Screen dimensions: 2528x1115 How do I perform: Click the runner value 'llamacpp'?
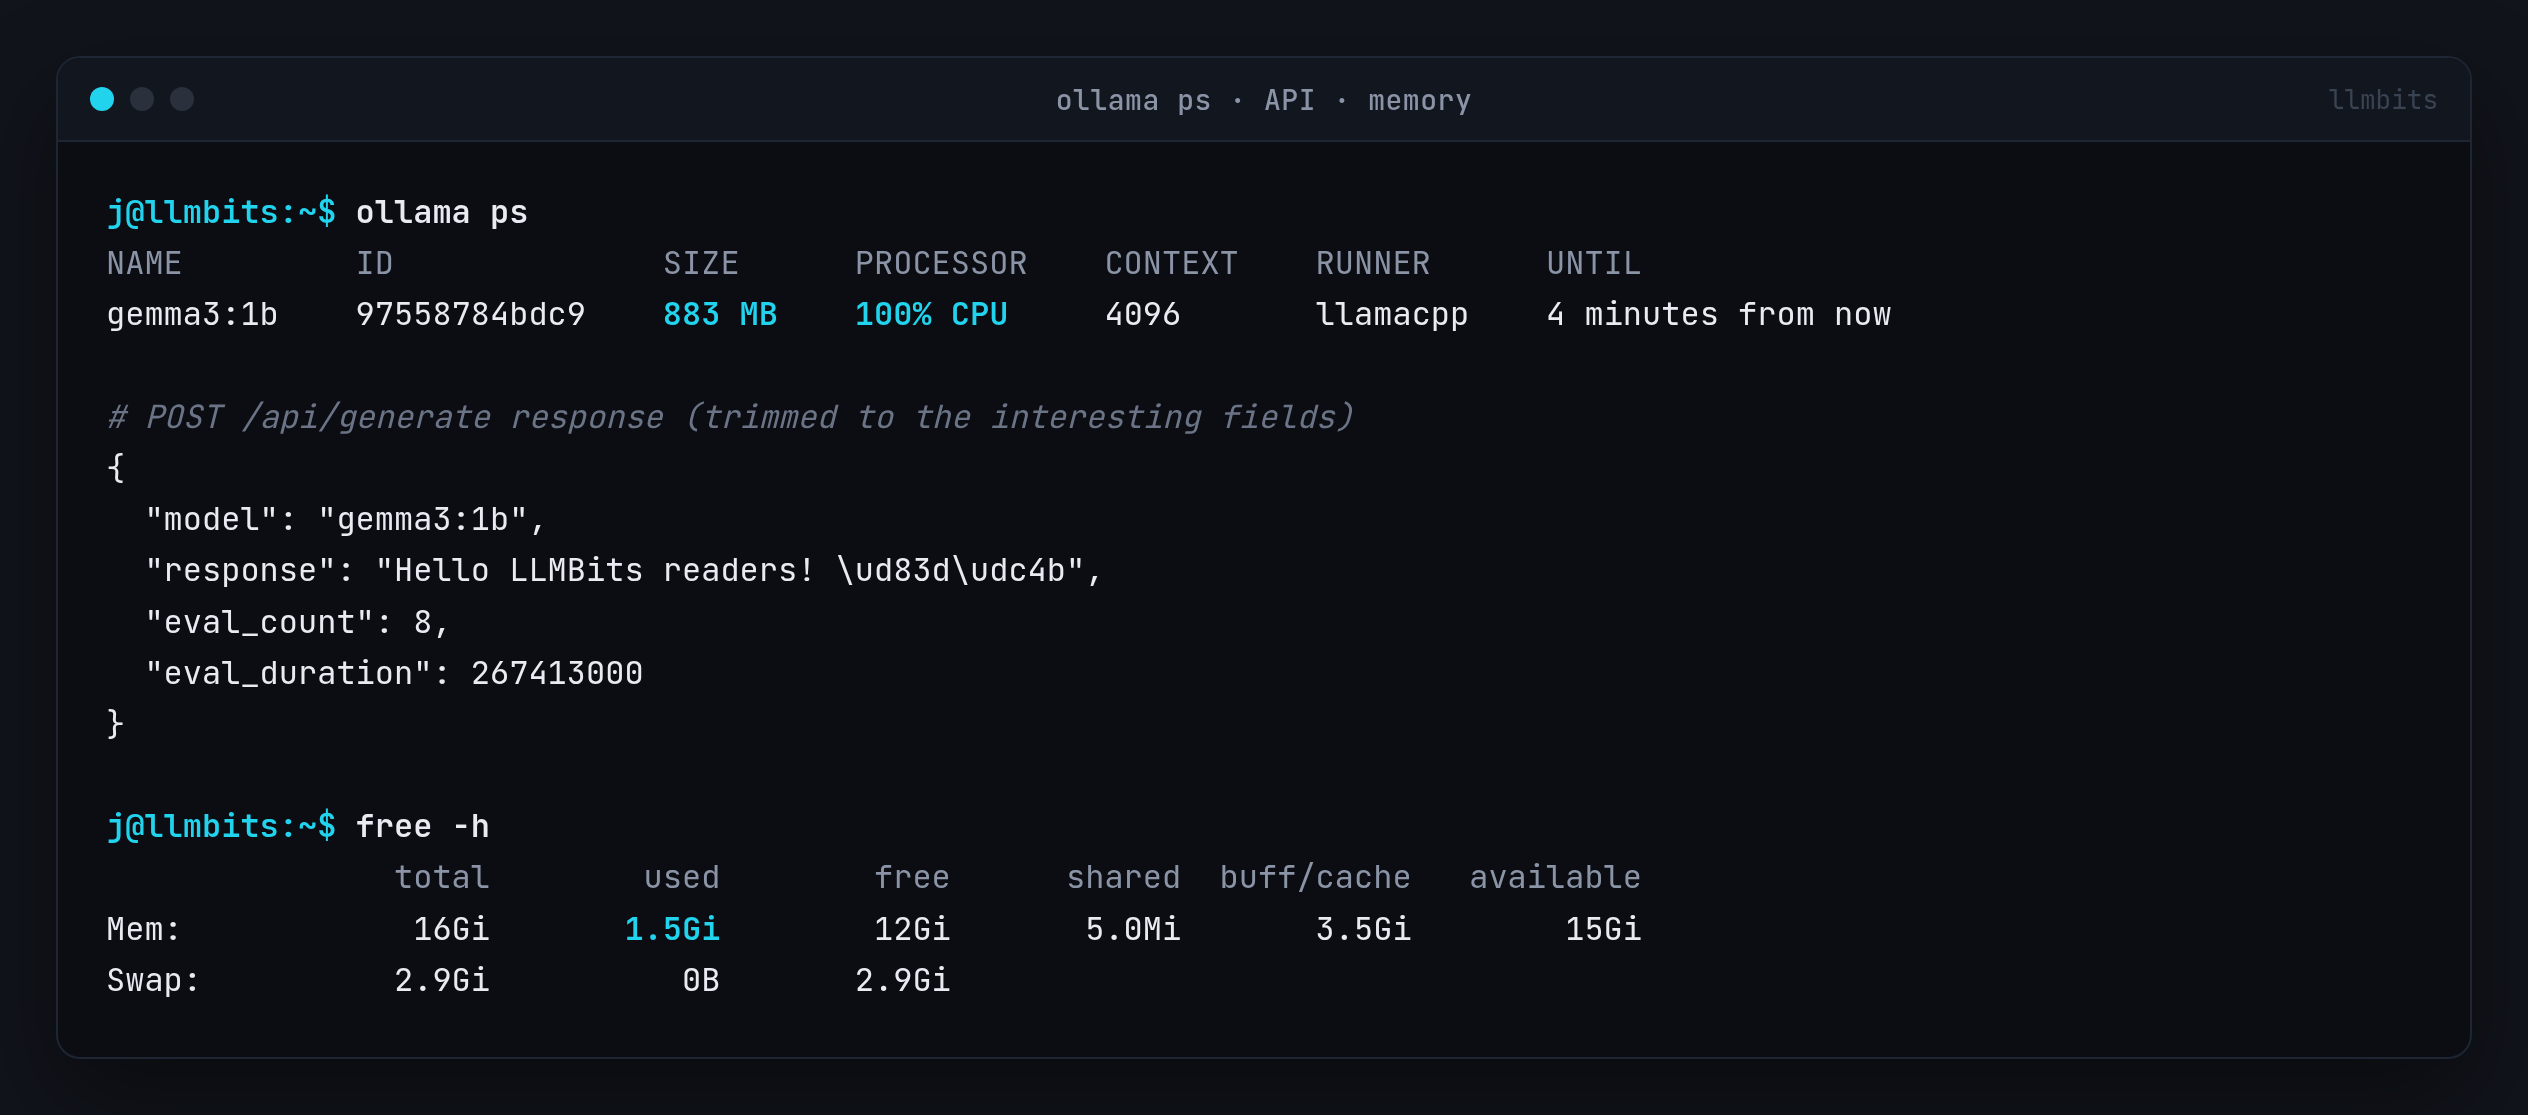(x=1392, y=314)
